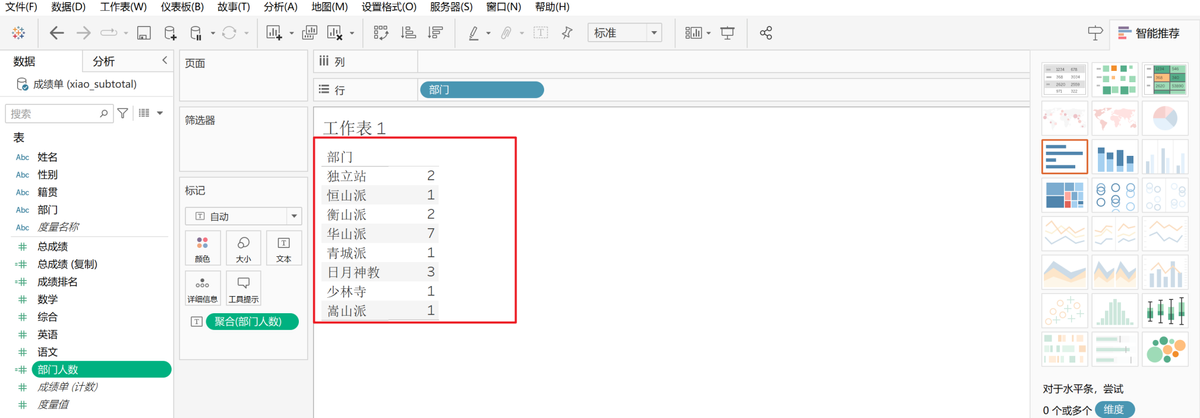Image resolution: width=1200 pixels, height=418 pixels.
Task: Click the presentation mode icon
Action: point(728,33)
